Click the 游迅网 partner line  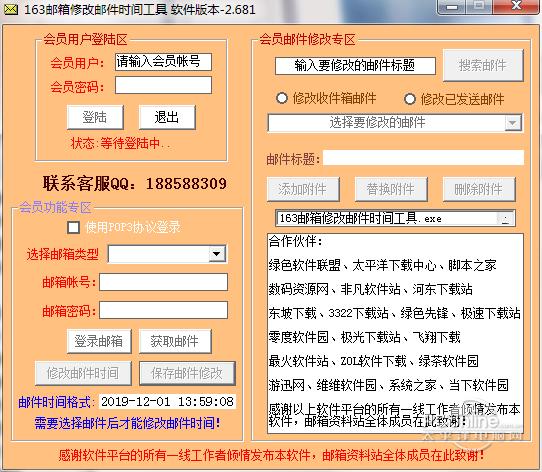389,385
